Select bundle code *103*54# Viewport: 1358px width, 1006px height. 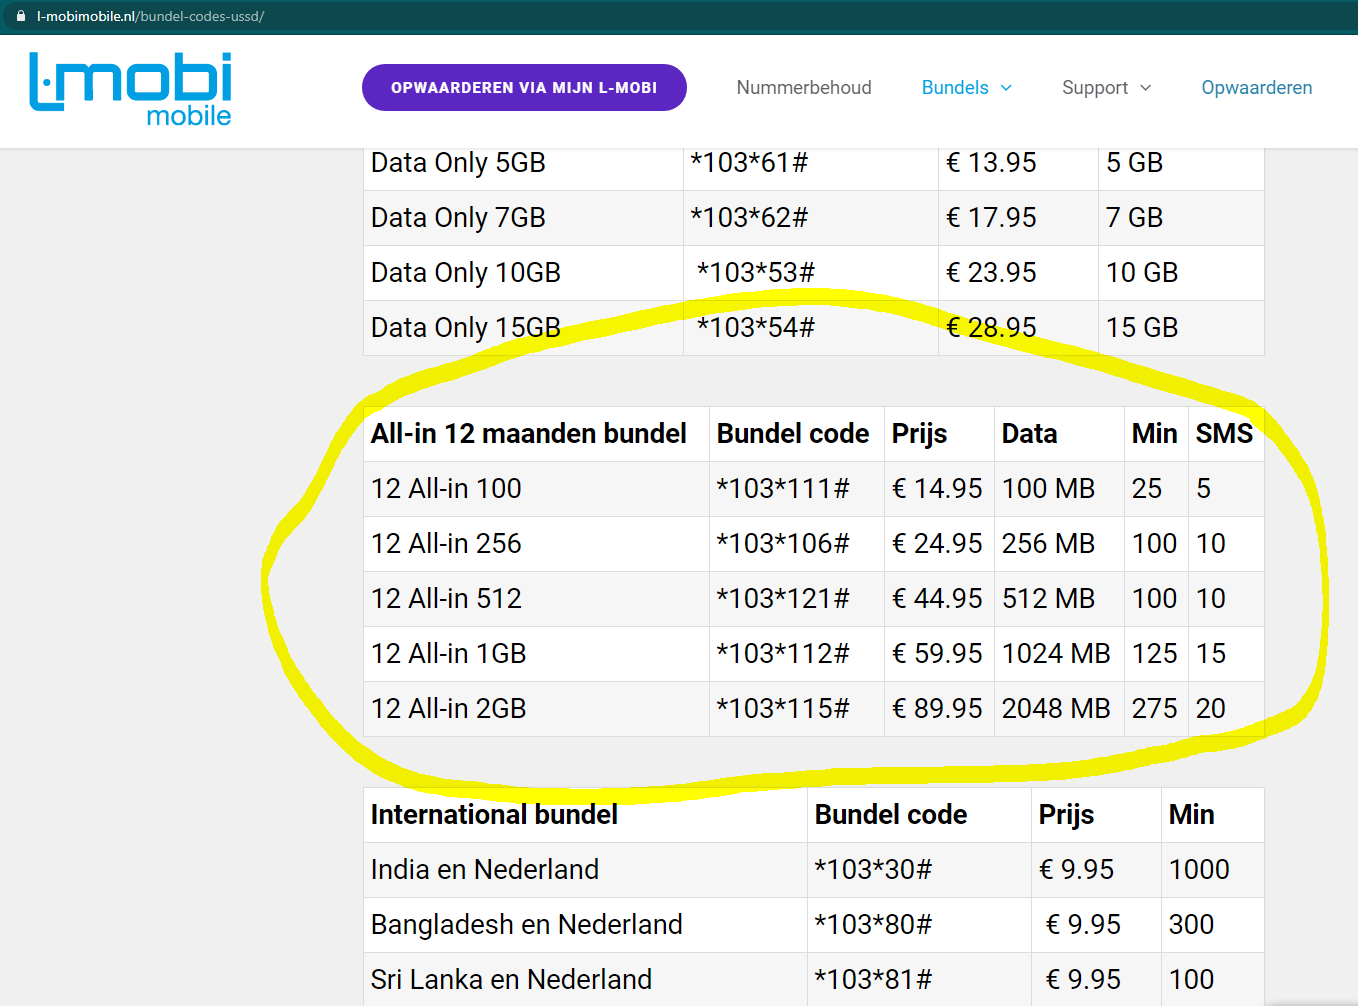click(x=756, y=328)
